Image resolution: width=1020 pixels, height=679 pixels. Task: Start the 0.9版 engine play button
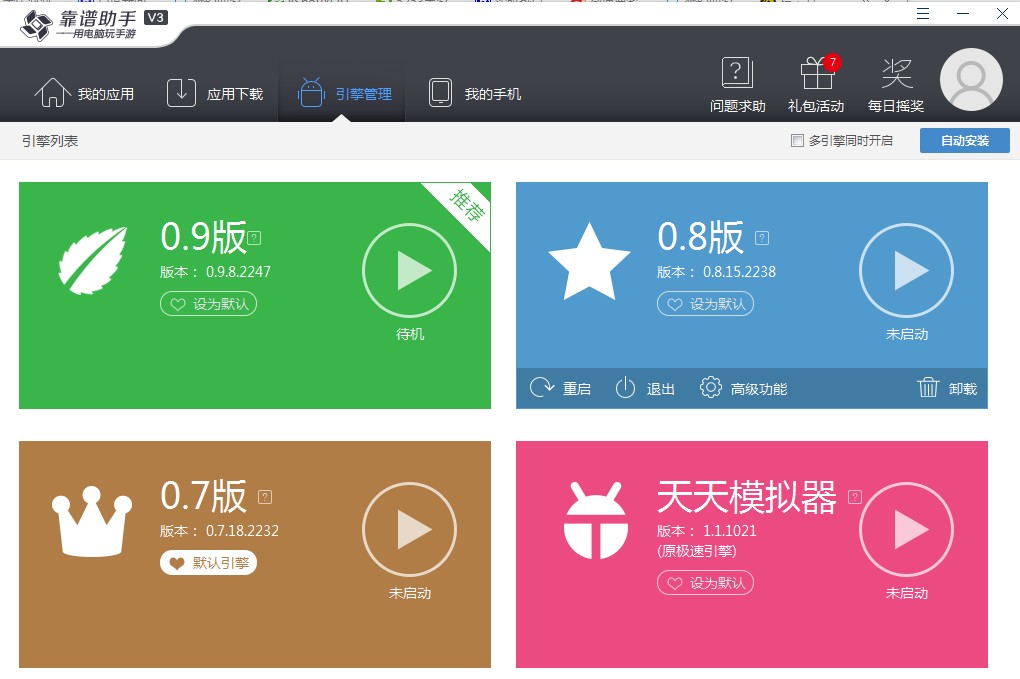409,271
